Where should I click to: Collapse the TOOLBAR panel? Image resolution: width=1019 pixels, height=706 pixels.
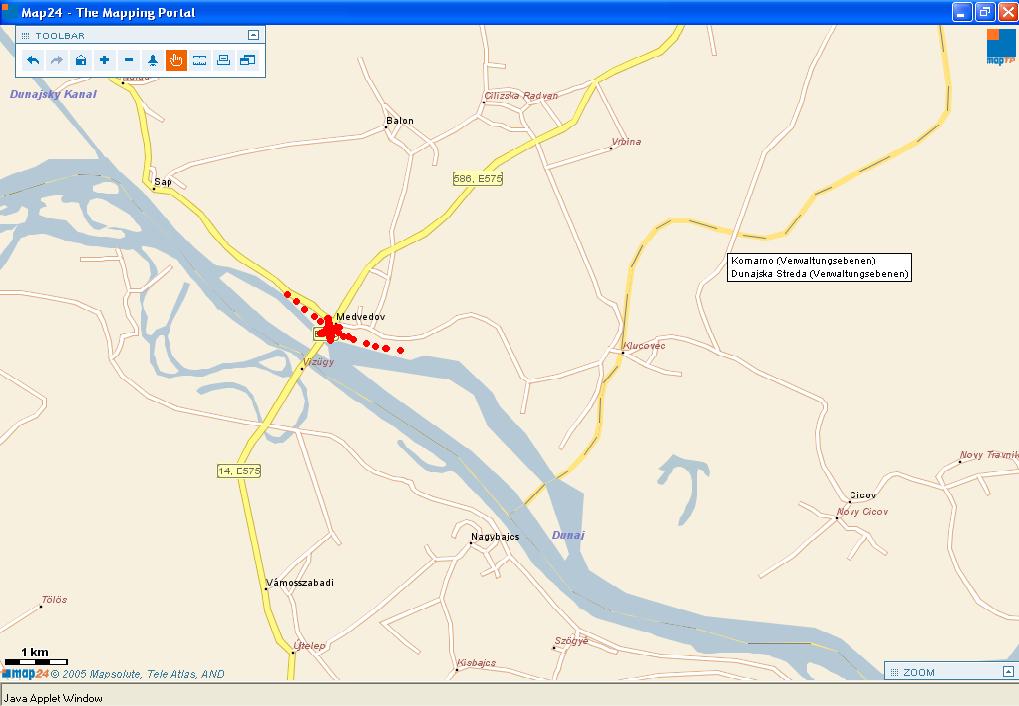point(253,35)
